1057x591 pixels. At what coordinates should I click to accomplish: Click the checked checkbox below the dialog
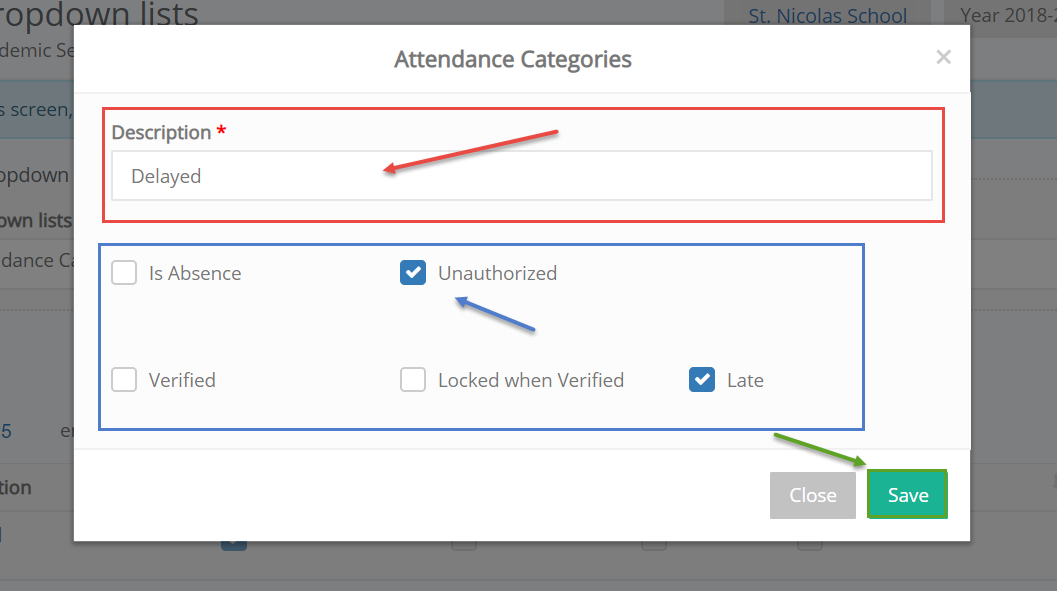[234, 545]
